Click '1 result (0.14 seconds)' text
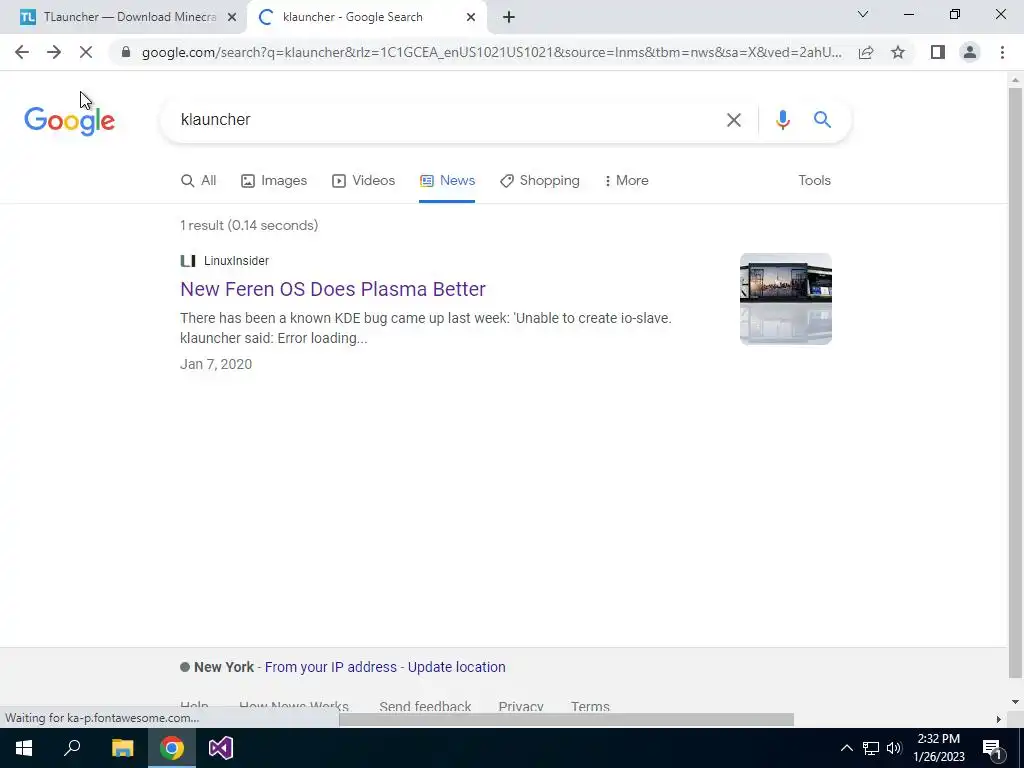The image size is (1024, 768). (x=249, y=225)
